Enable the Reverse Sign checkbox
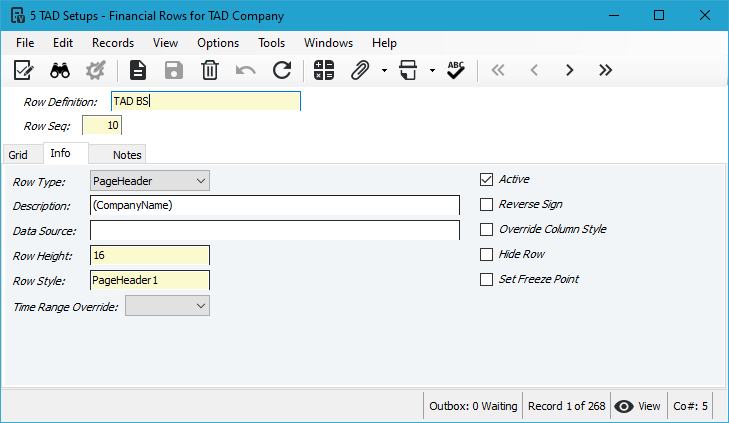This screenshot has width=729, height=423. click(x=486, y=205)
